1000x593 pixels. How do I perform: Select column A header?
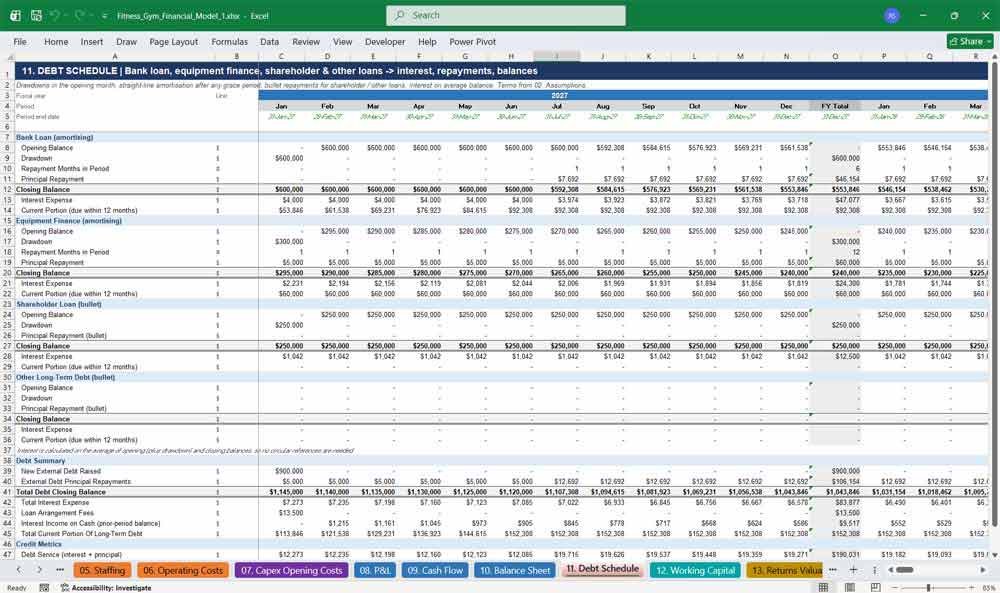click(x=115, y=56)
